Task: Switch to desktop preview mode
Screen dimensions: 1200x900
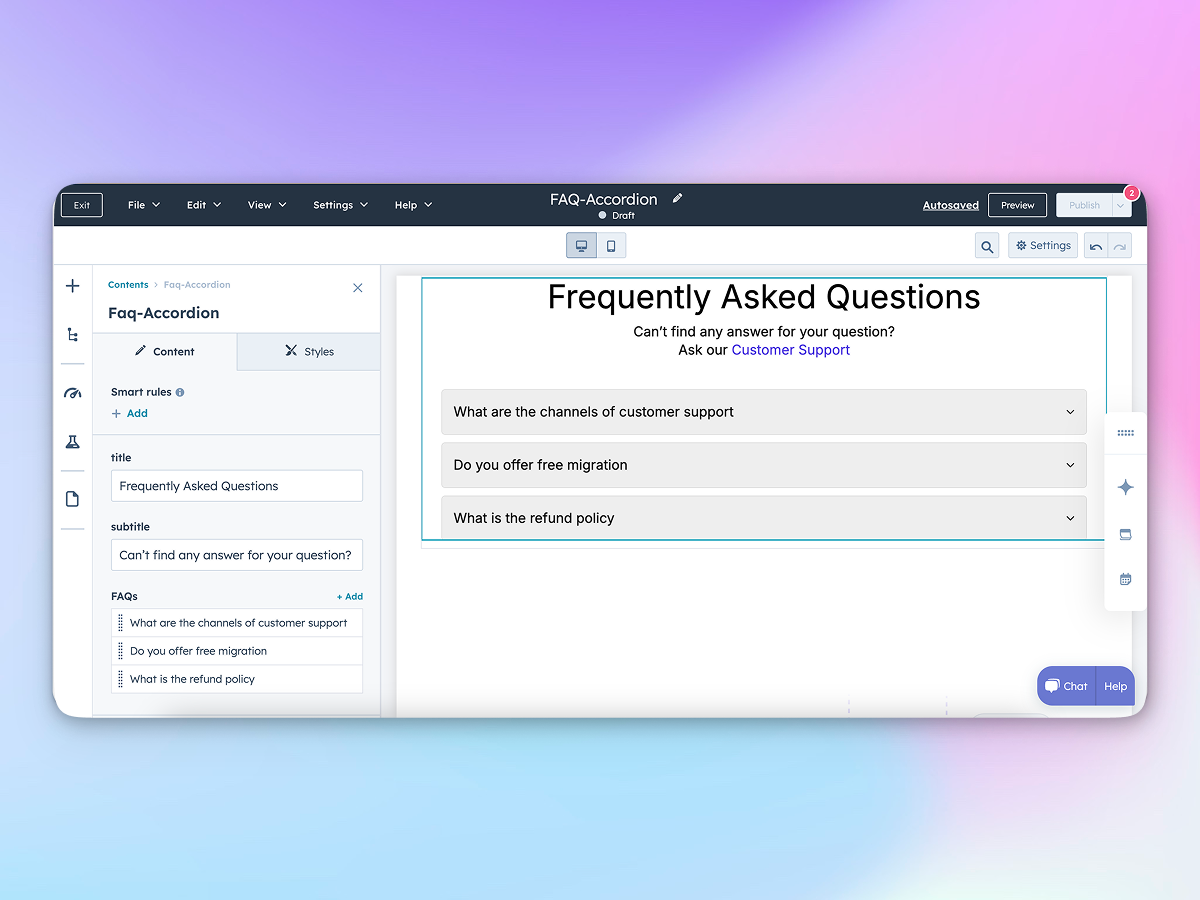Action: click(581, 245)
